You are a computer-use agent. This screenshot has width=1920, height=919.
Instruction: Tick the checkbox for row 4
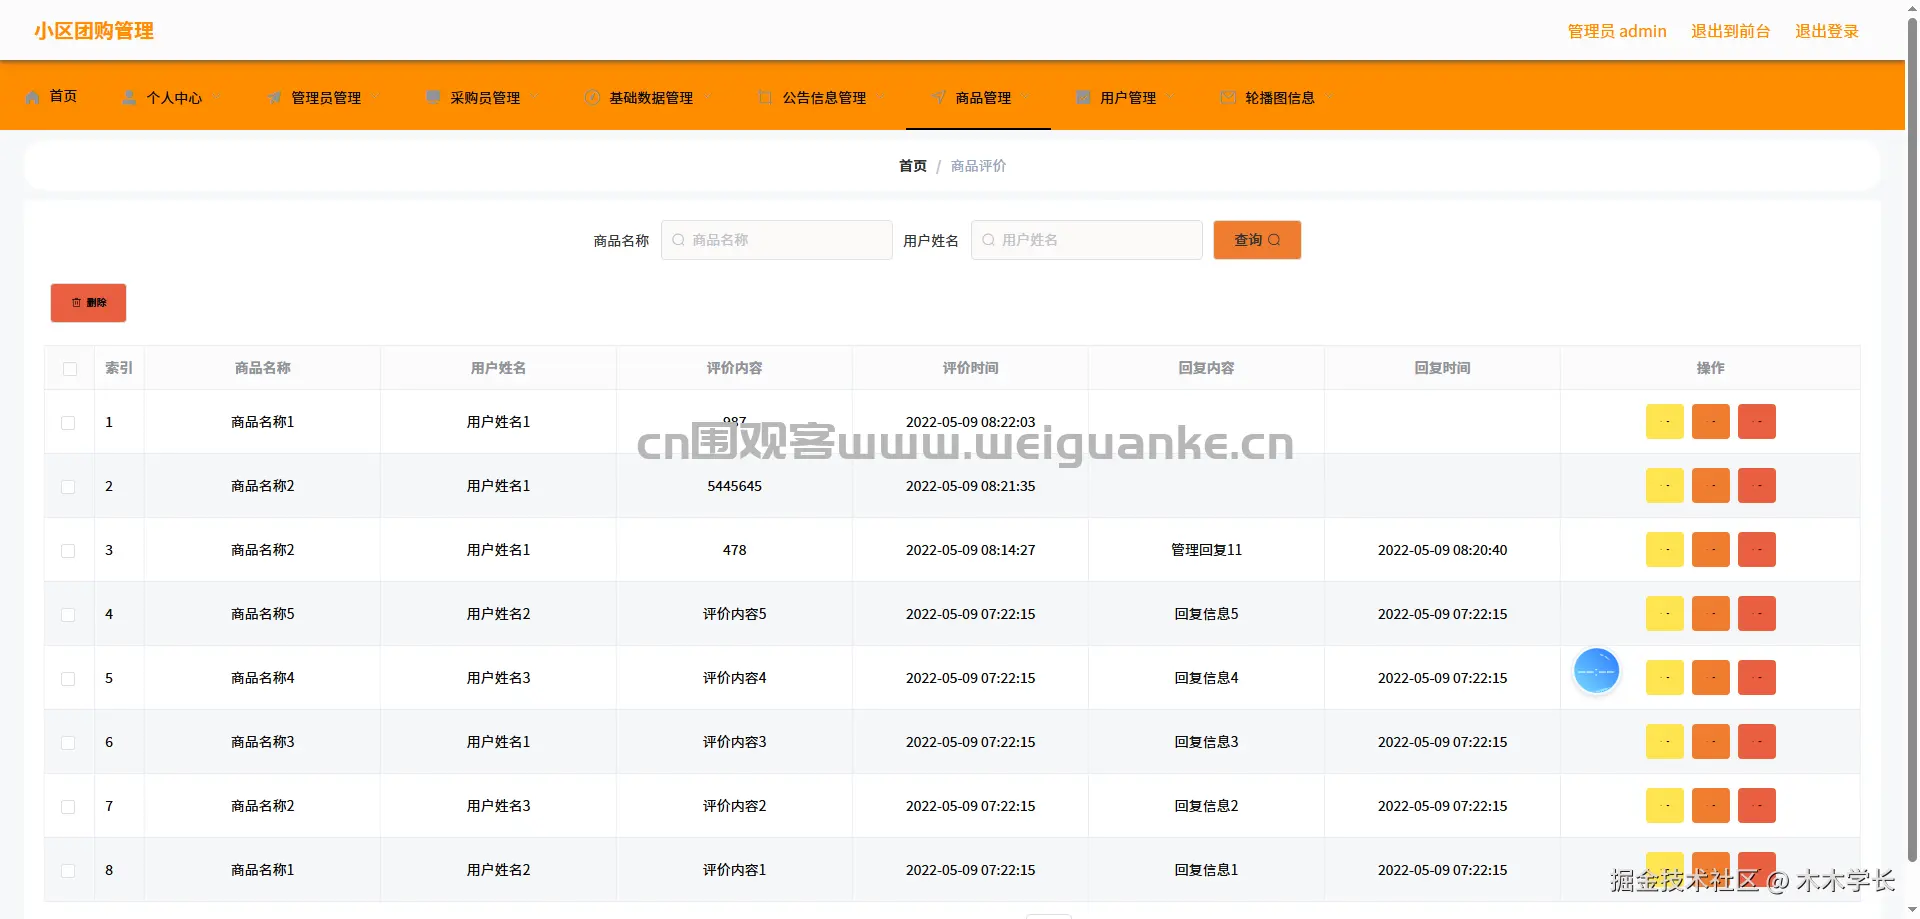pyautogui.click(x=68, y=615)
